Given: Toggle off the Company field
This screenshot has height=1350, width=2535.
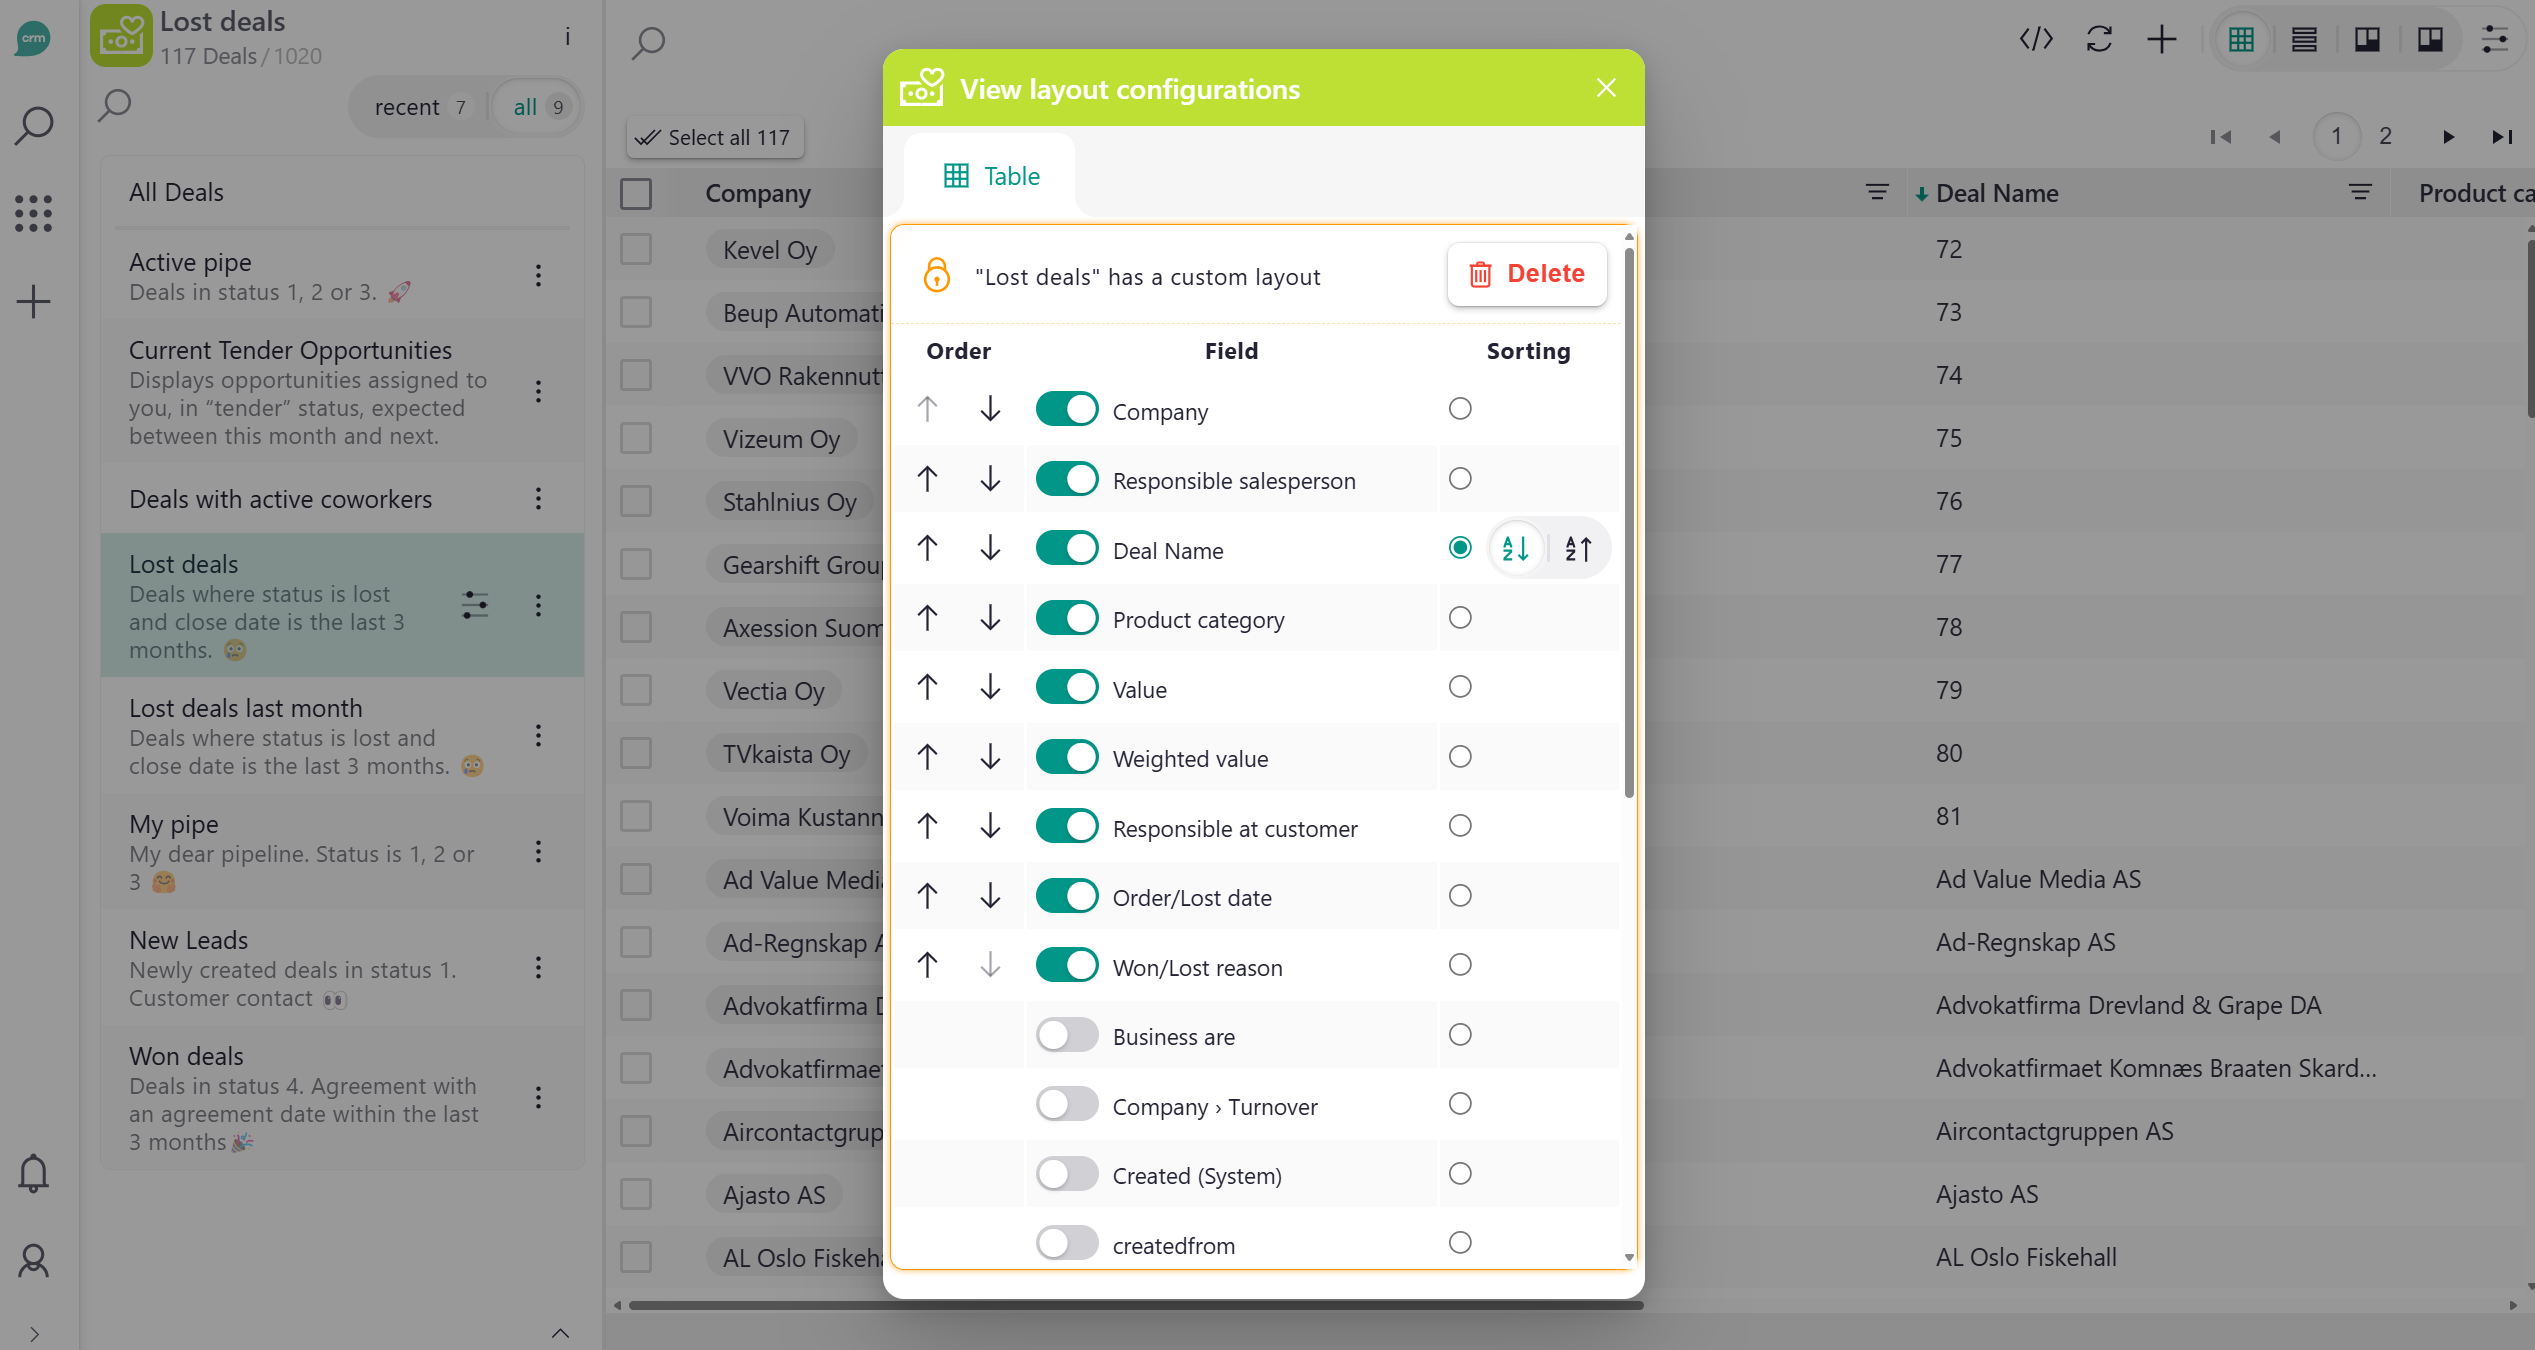Looking at the screenshot, I should (1067, 409).
